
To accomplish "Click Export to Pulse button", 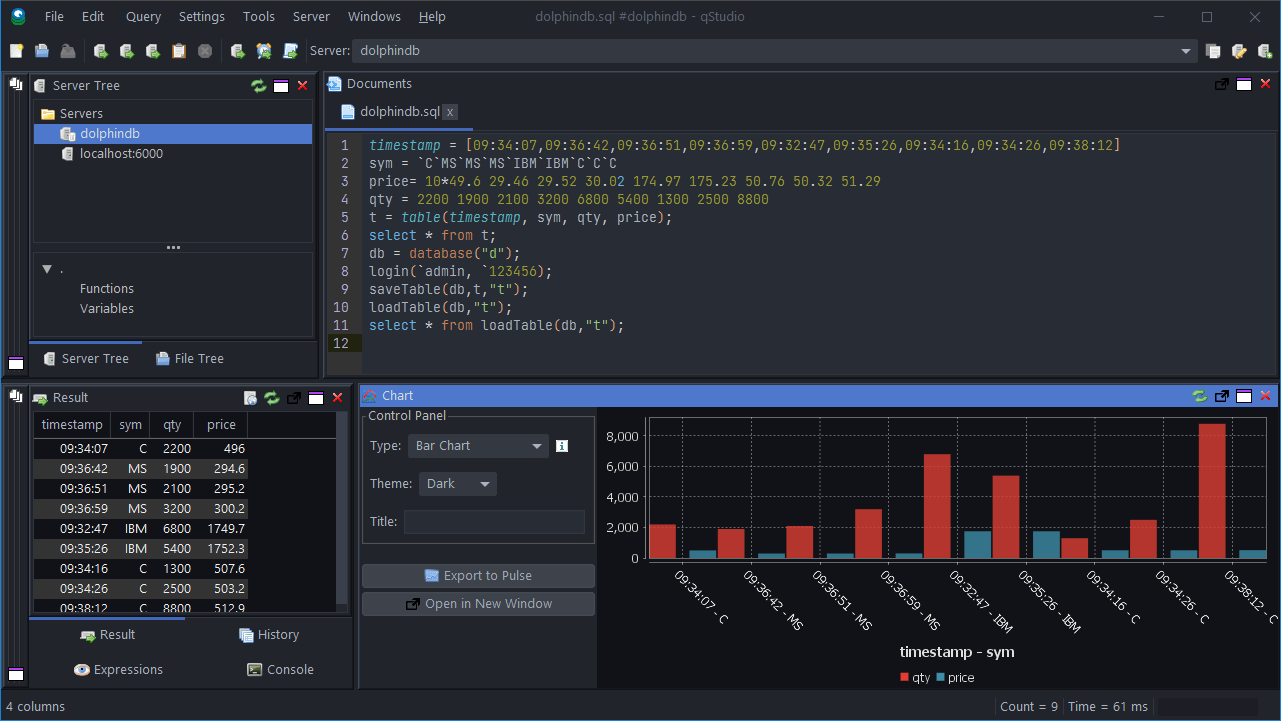I will (478, 576).
